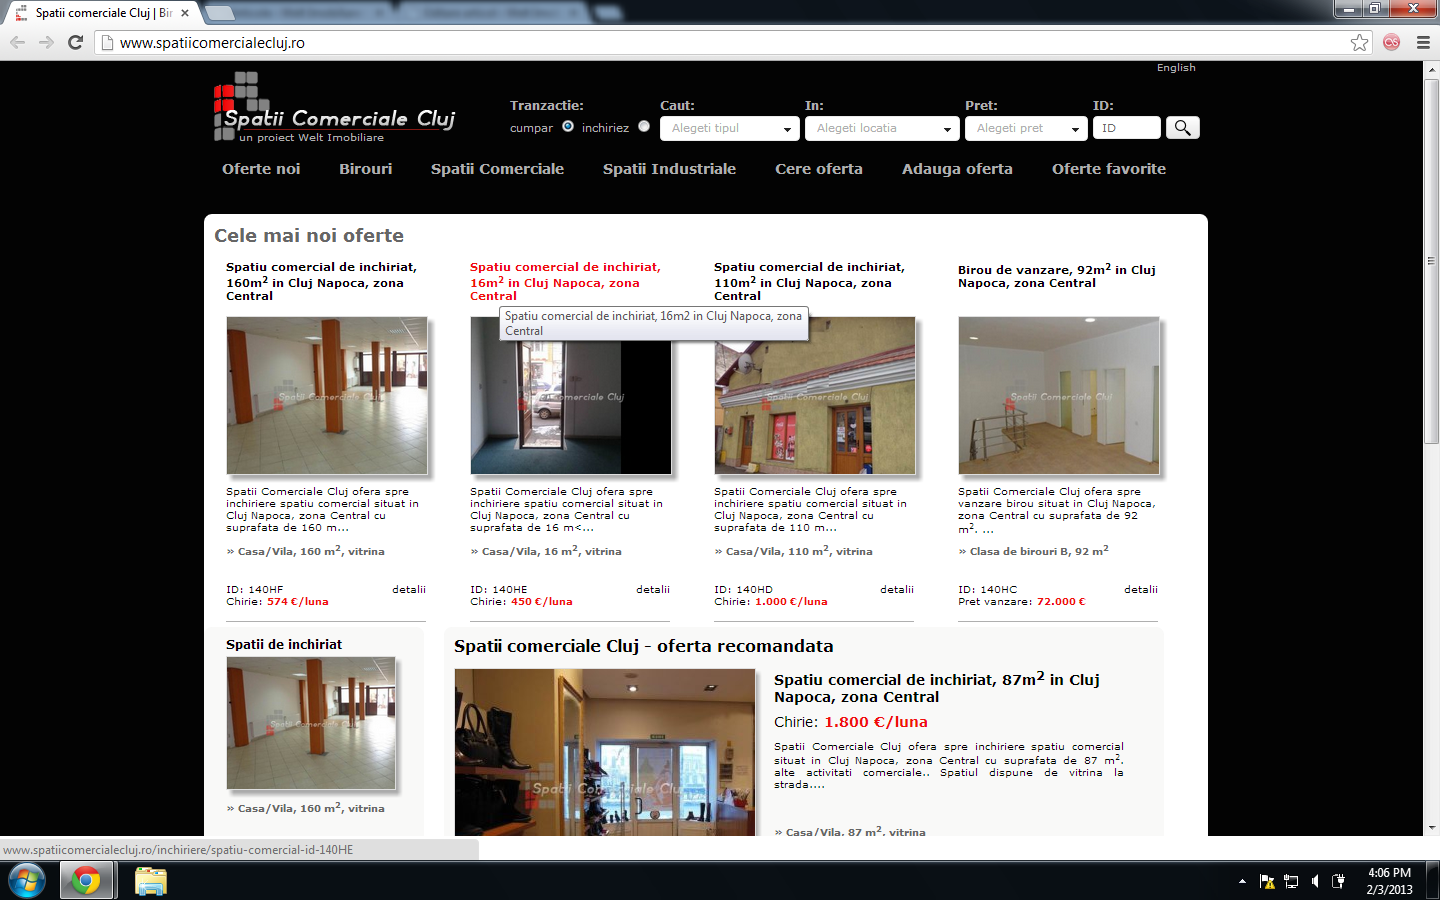Bookmark page using the star icon
The width and height of the screenshot is (1440, 901).
coord(1359,42)
